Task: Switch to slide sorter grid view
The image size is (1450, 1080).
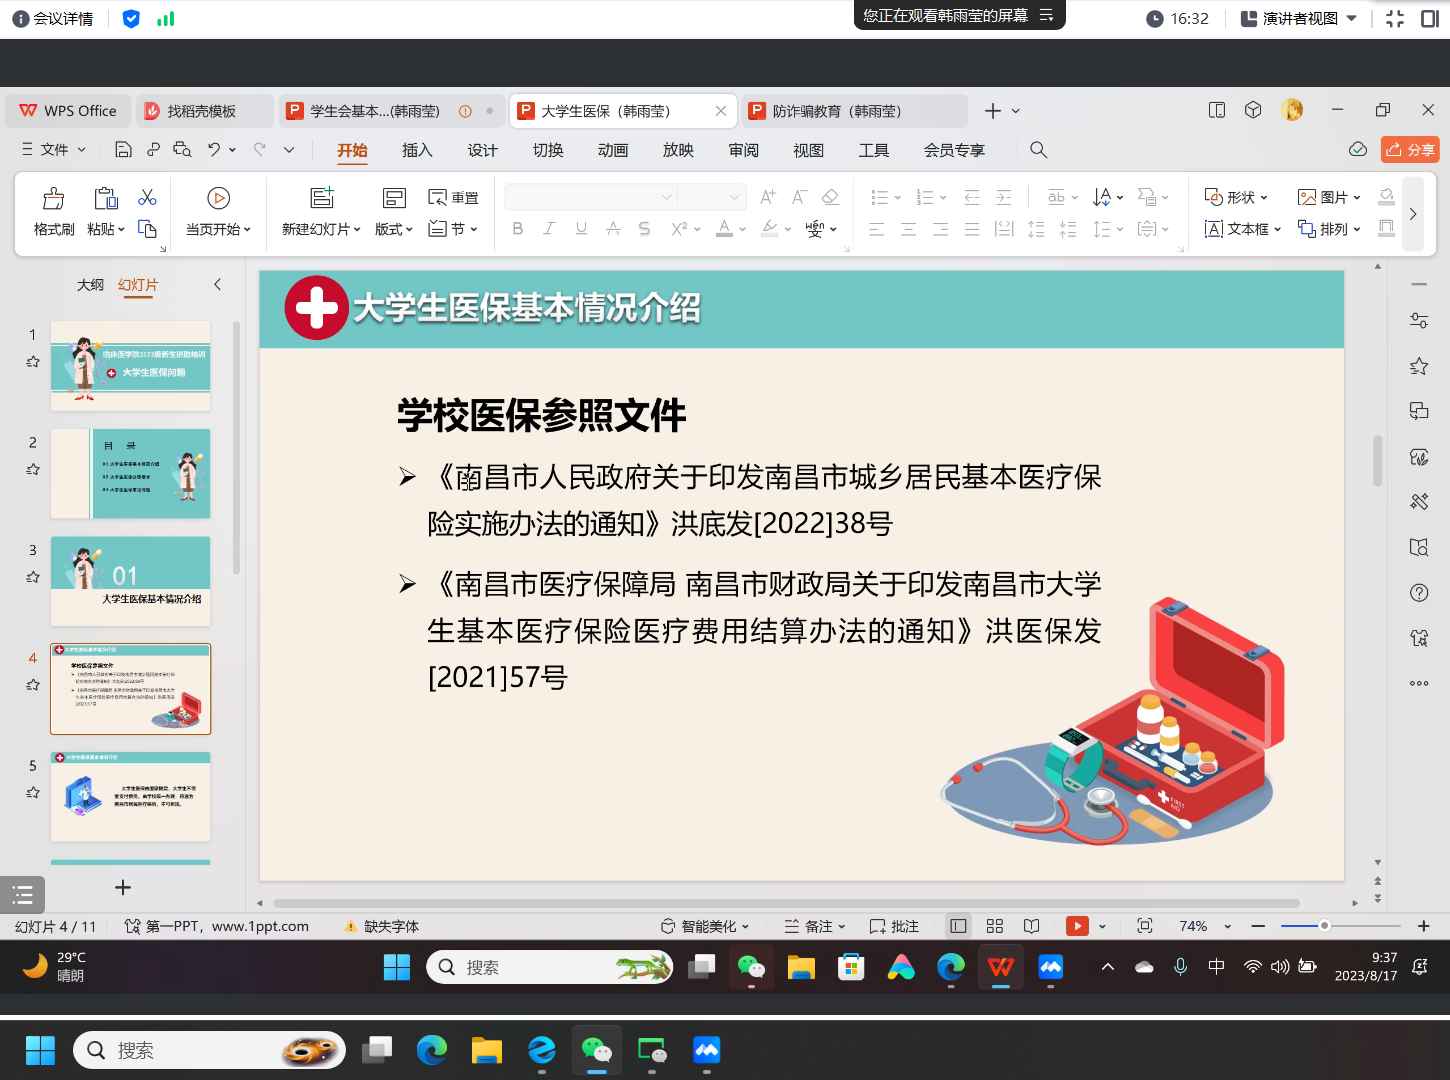Action: 994,926
